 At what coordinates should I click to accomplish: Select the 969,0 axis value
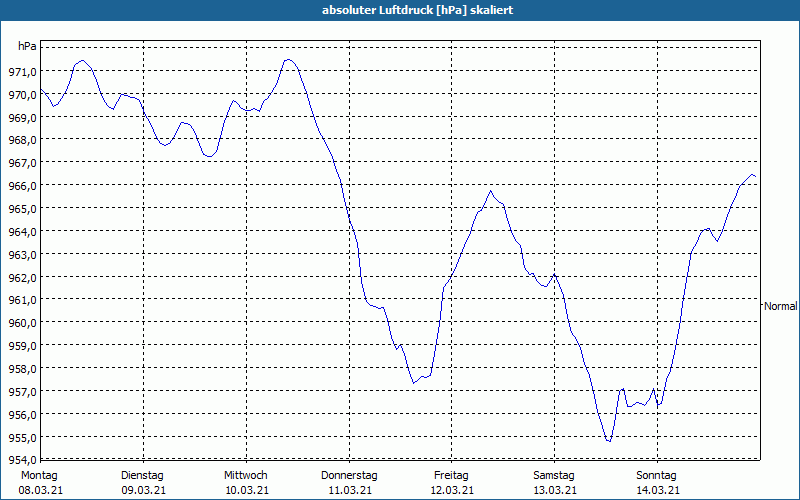(22, 118)
